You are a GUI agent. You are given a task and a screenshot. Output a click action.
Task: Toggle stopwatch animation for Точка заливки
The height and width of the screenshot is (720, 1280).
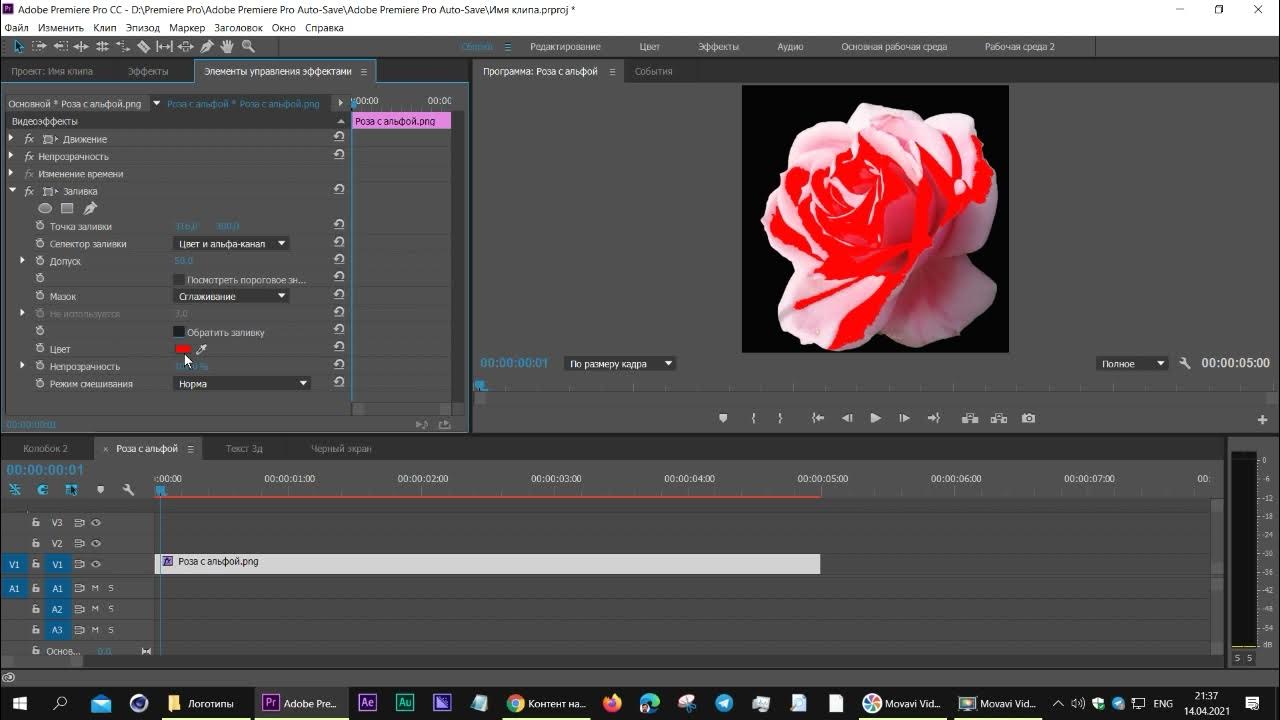[40, 226]
